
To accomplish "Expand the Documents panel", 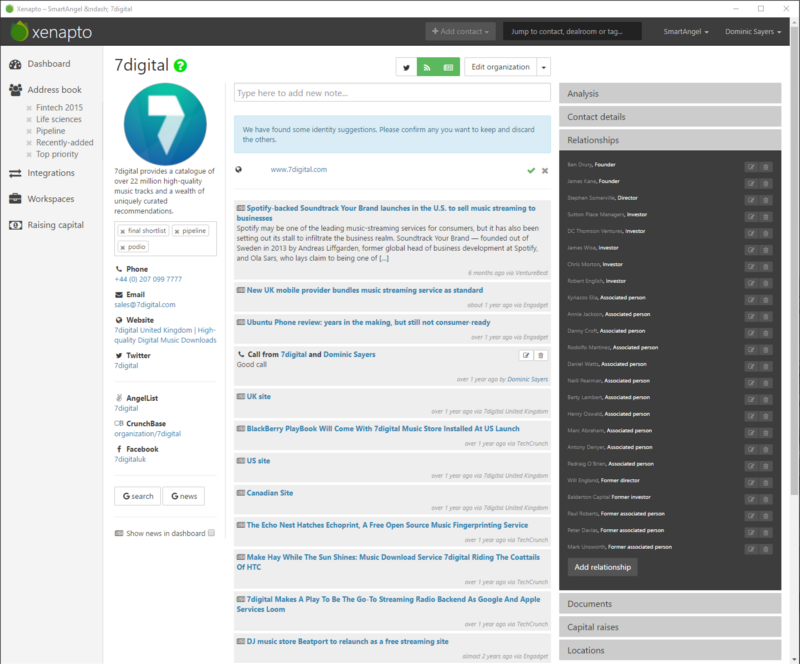I will coord(670,604).
